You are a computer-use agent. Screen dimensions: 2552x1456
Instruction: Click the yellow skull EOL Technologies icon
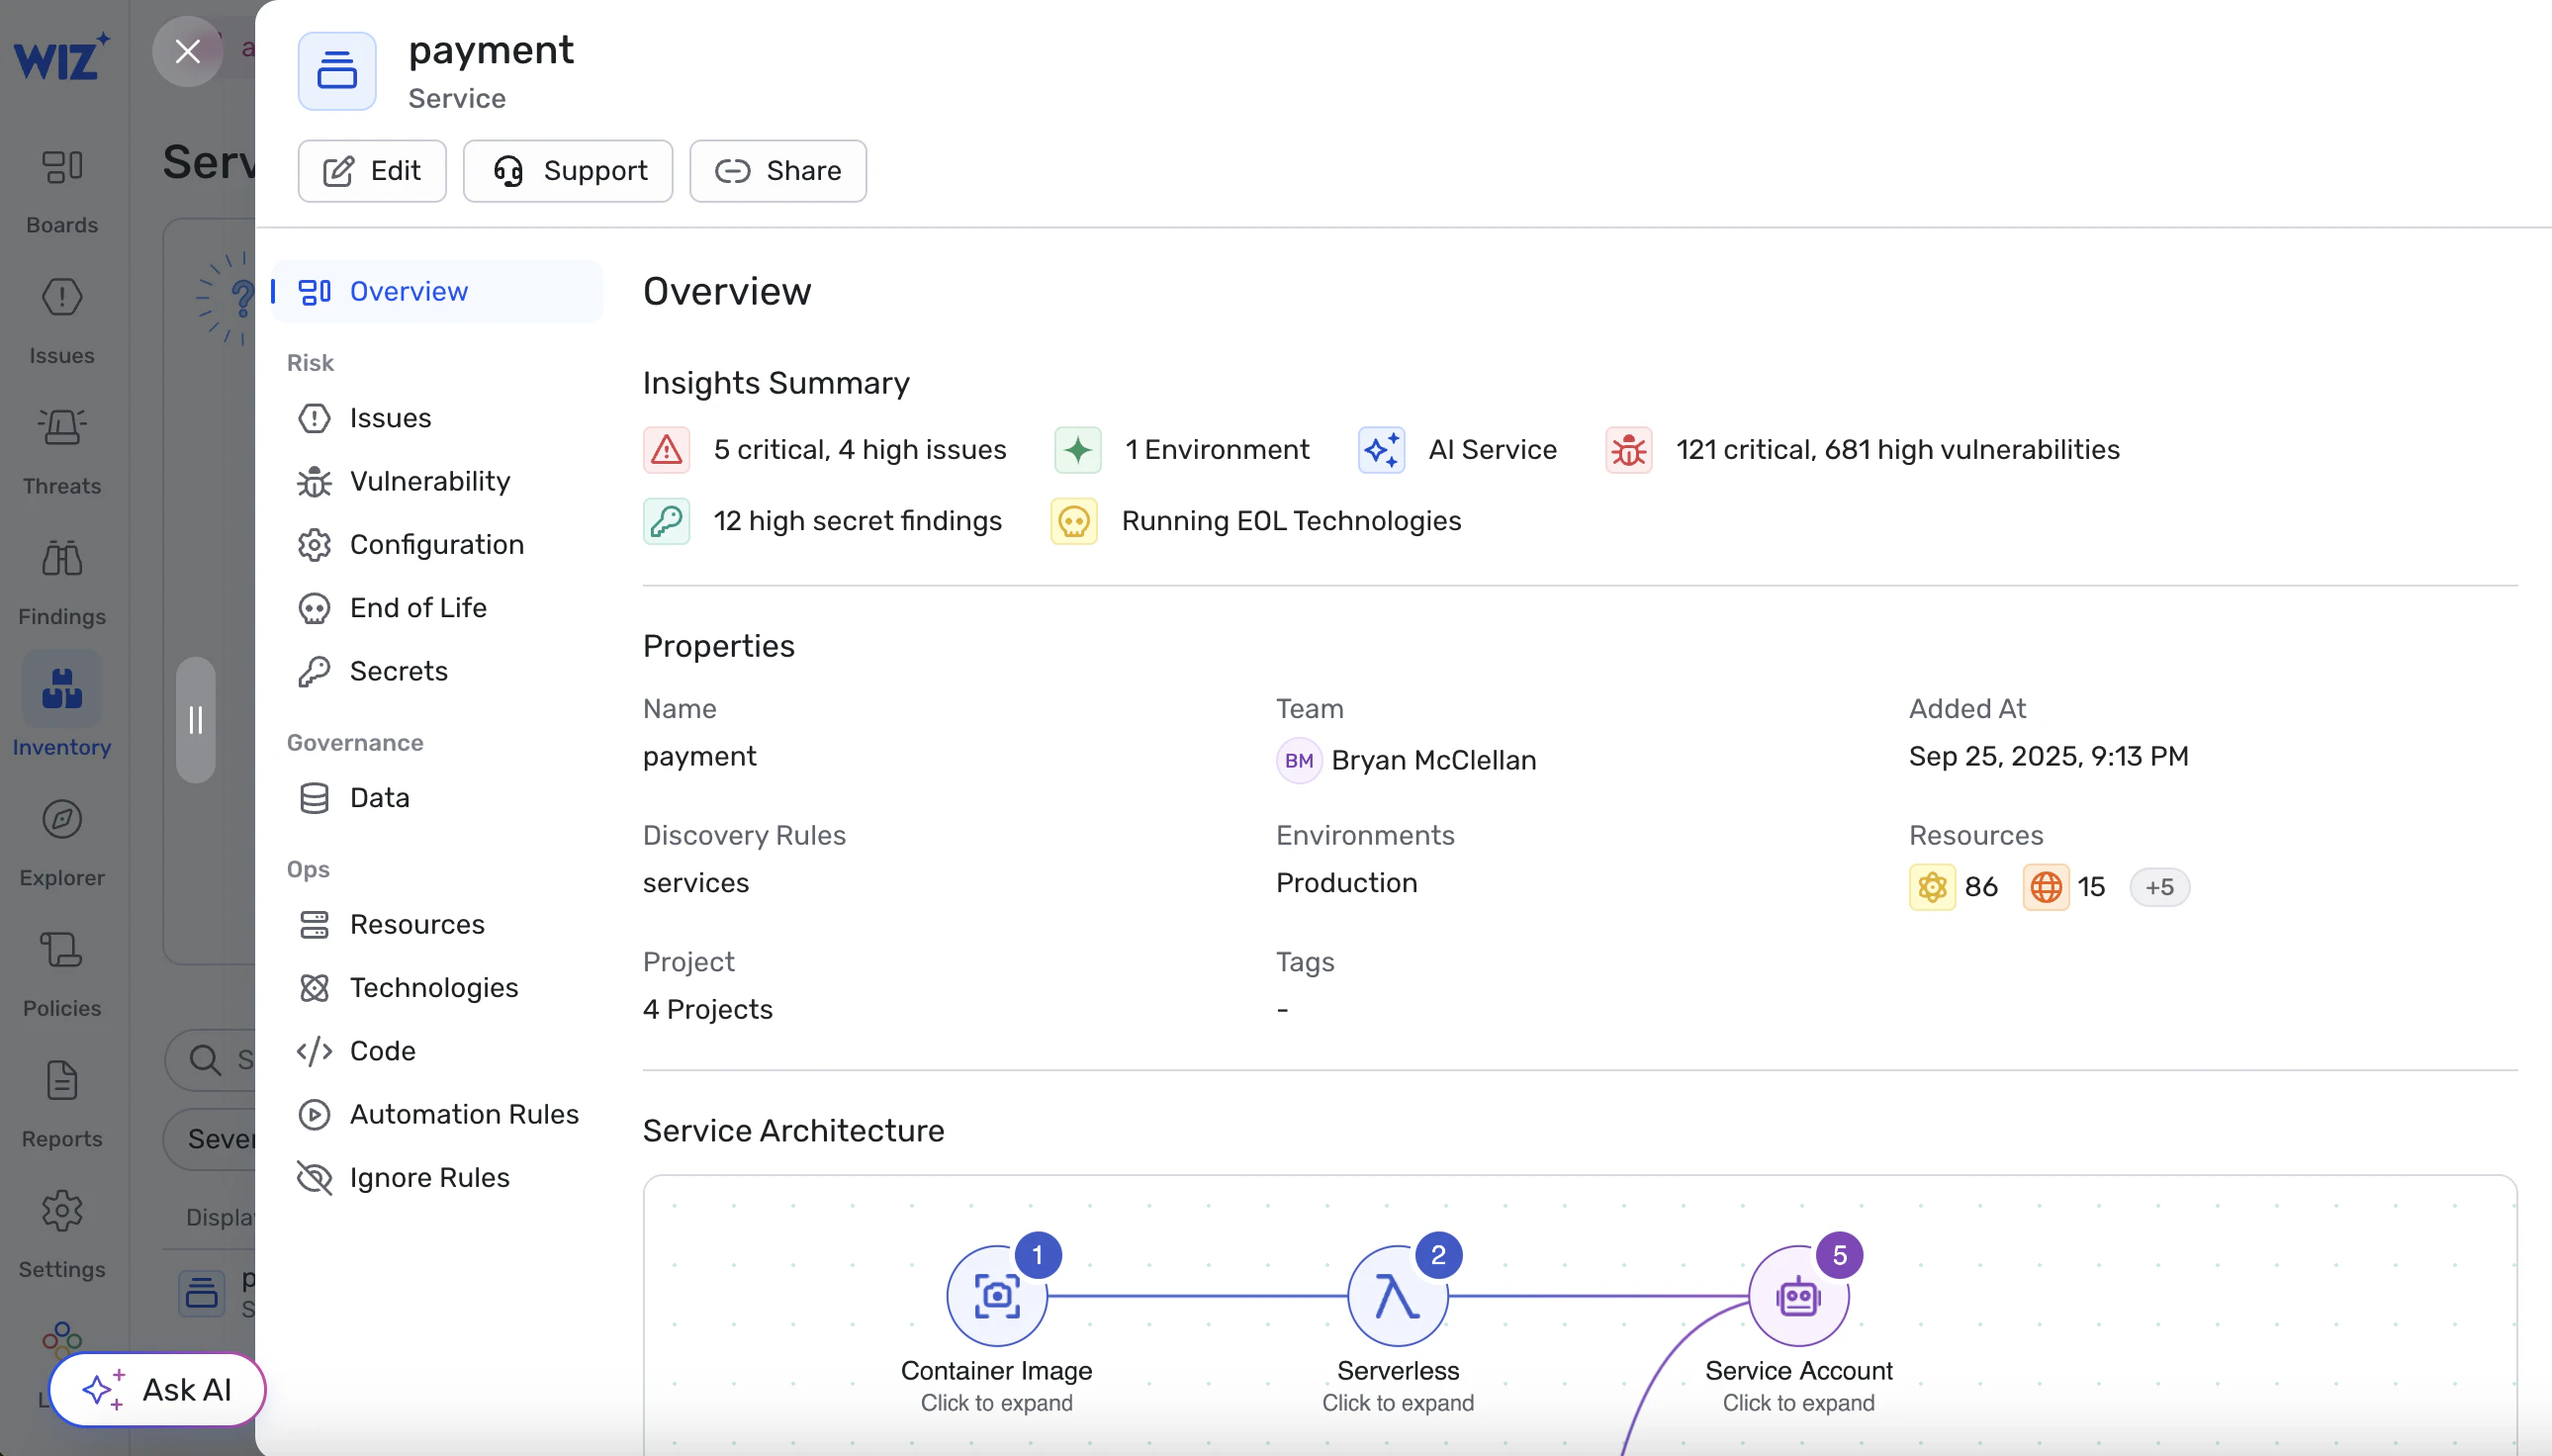tap(1074, 521)
